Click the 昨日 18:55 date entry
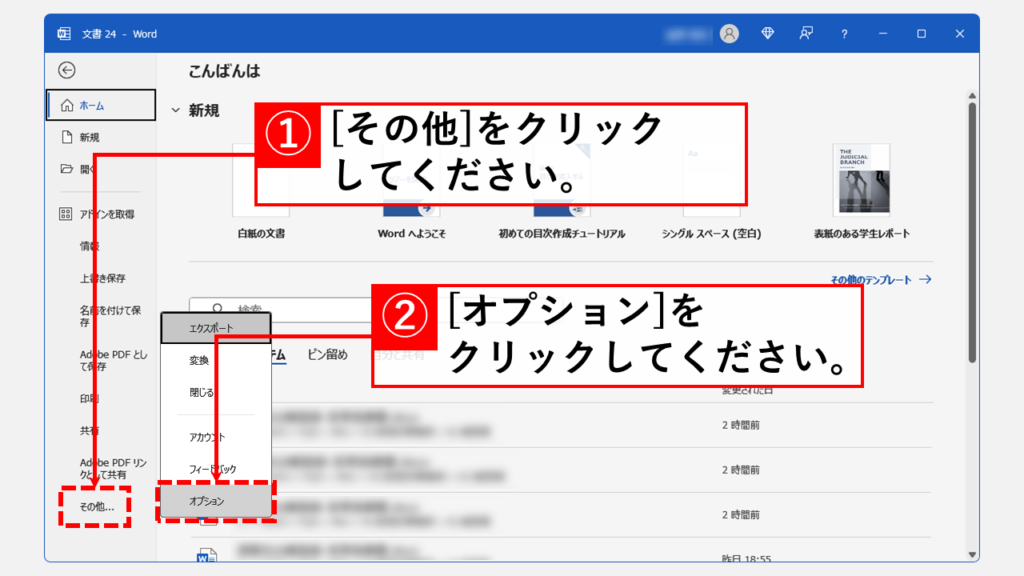 [746, 558]
